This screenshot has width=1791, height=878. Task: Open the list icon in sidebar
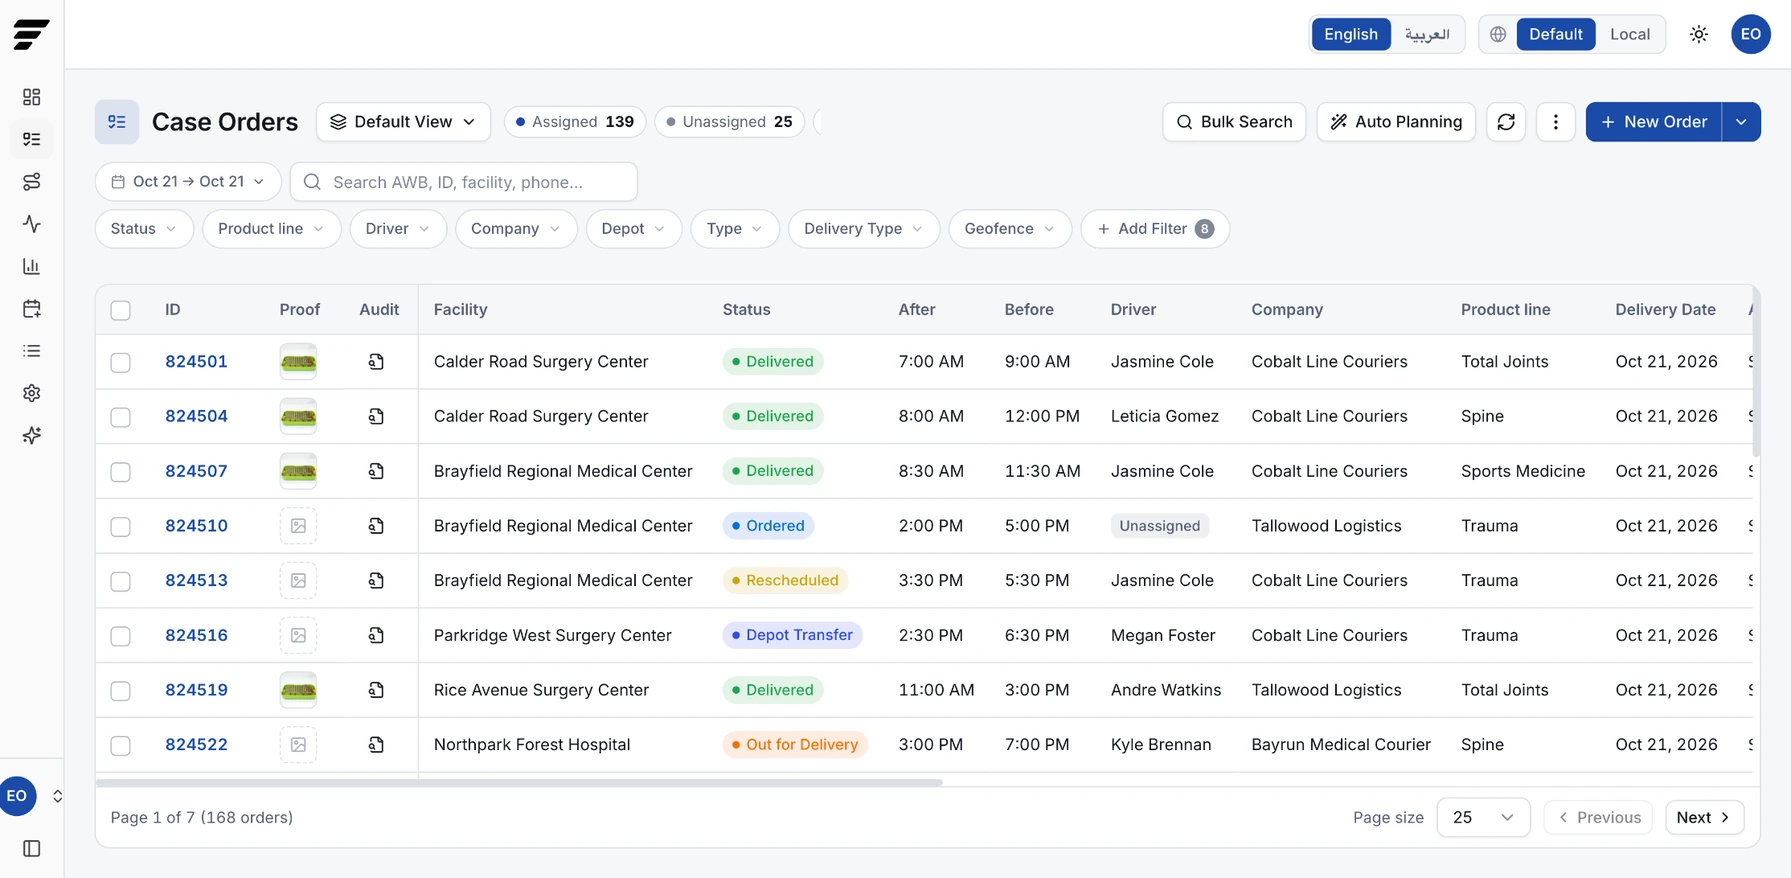32,351
